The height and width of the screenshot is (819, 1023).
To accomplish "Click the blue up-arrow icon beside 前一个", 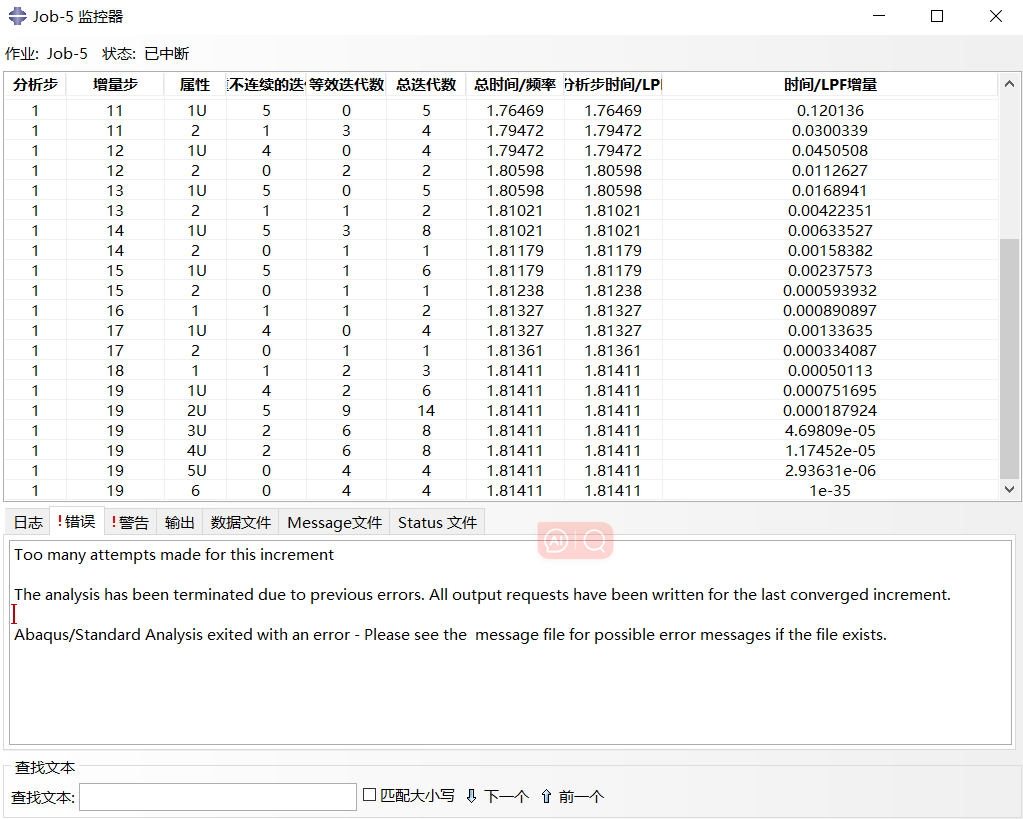I will click(546, 797).
